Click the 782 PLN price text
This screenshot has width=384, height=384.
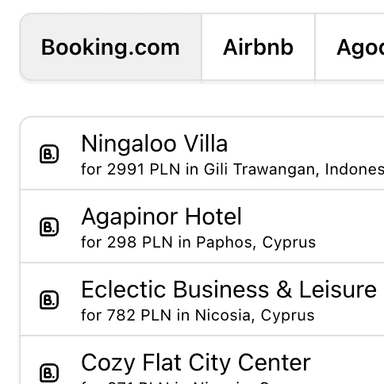click(x=139, y=315)
